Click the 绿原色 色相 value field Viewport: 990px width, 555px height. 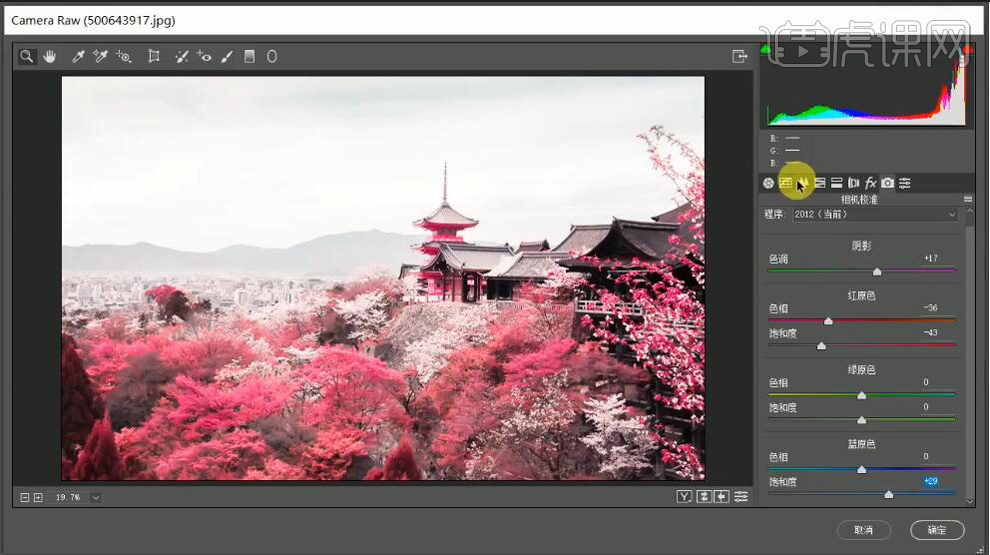pyautogui.click(x=926, y=382)
